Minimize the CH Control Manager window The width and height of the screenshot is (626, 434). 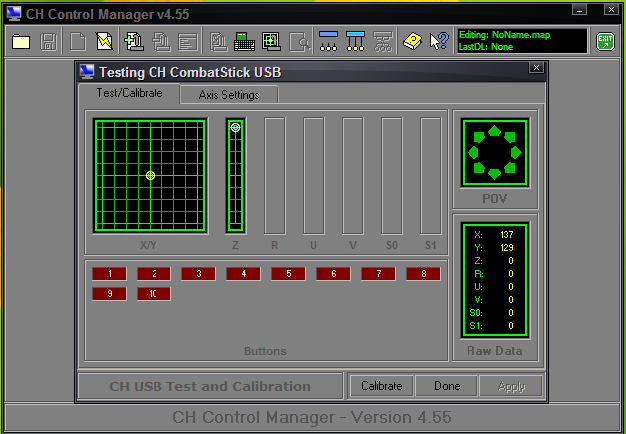579,9
